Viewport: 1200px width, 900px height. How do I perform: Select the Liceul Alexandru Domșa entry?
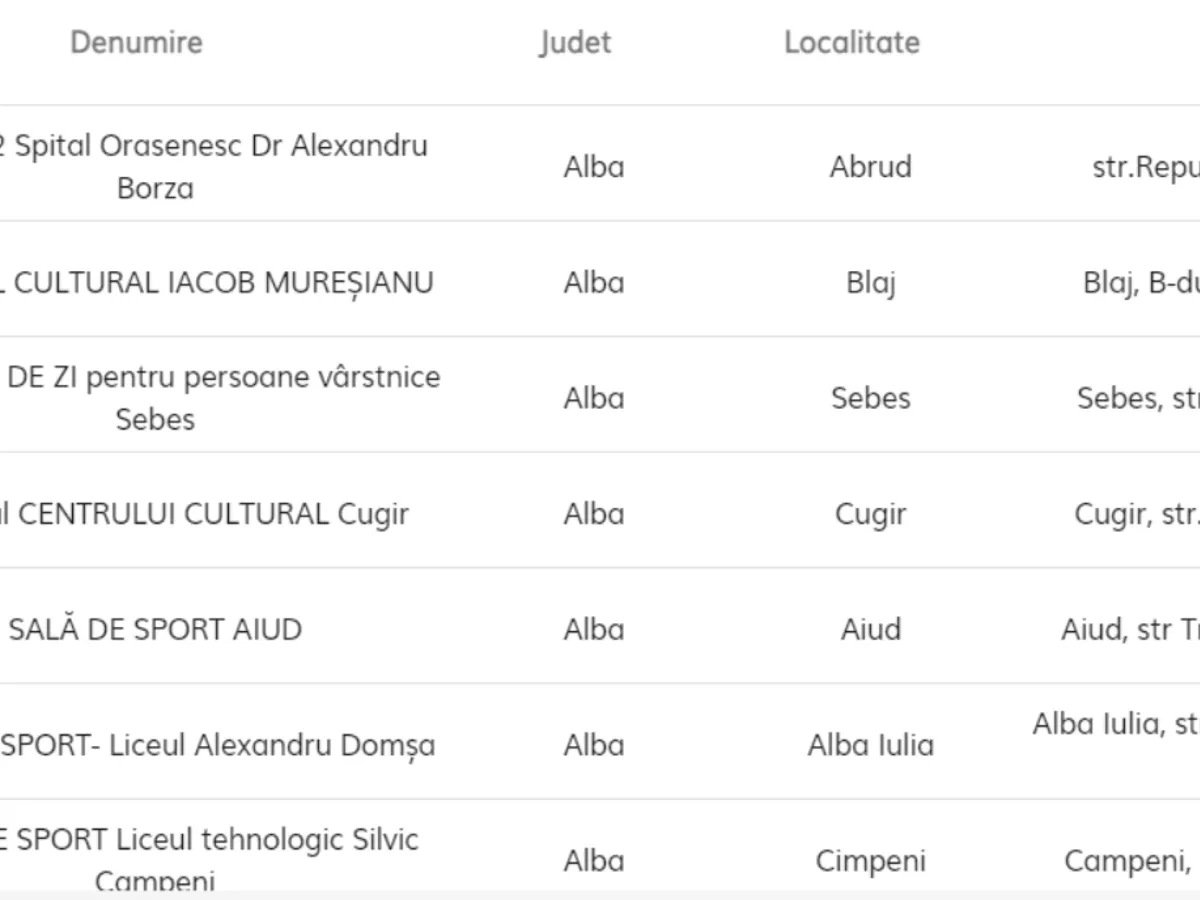217,745
